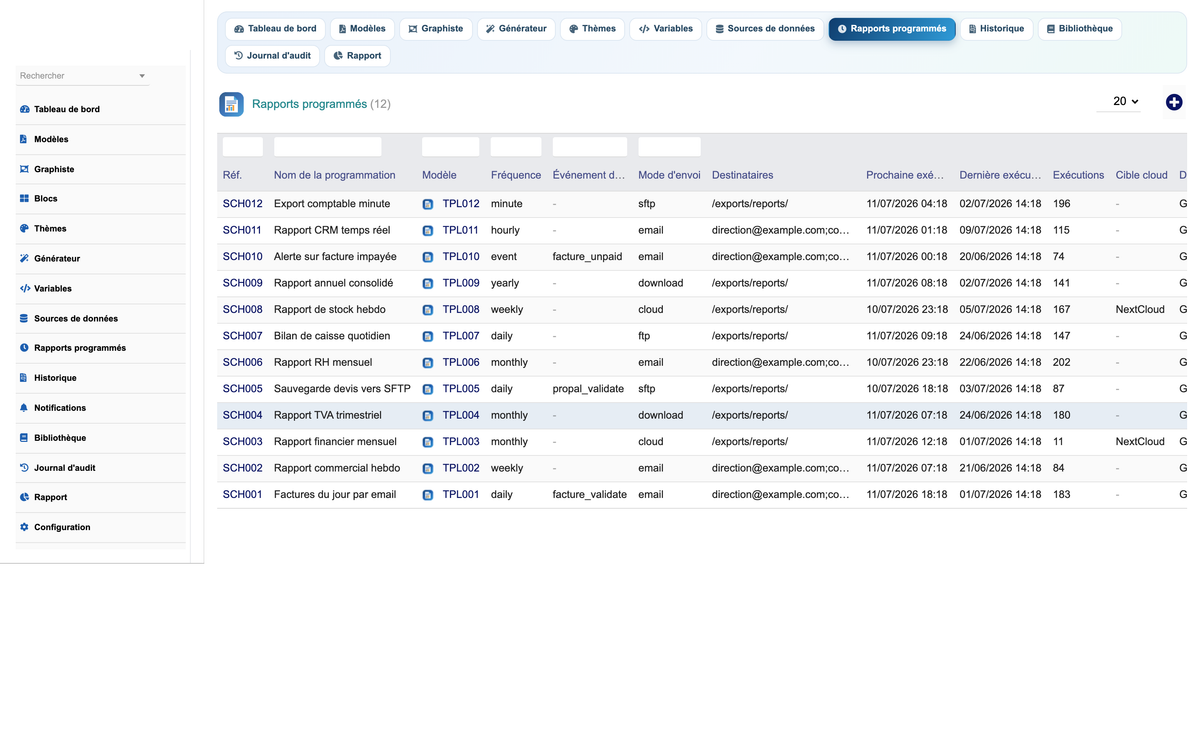Screen dimensions: 1200x743
Task: Click the model icon next to TPL002
Action: coord(428,468)
